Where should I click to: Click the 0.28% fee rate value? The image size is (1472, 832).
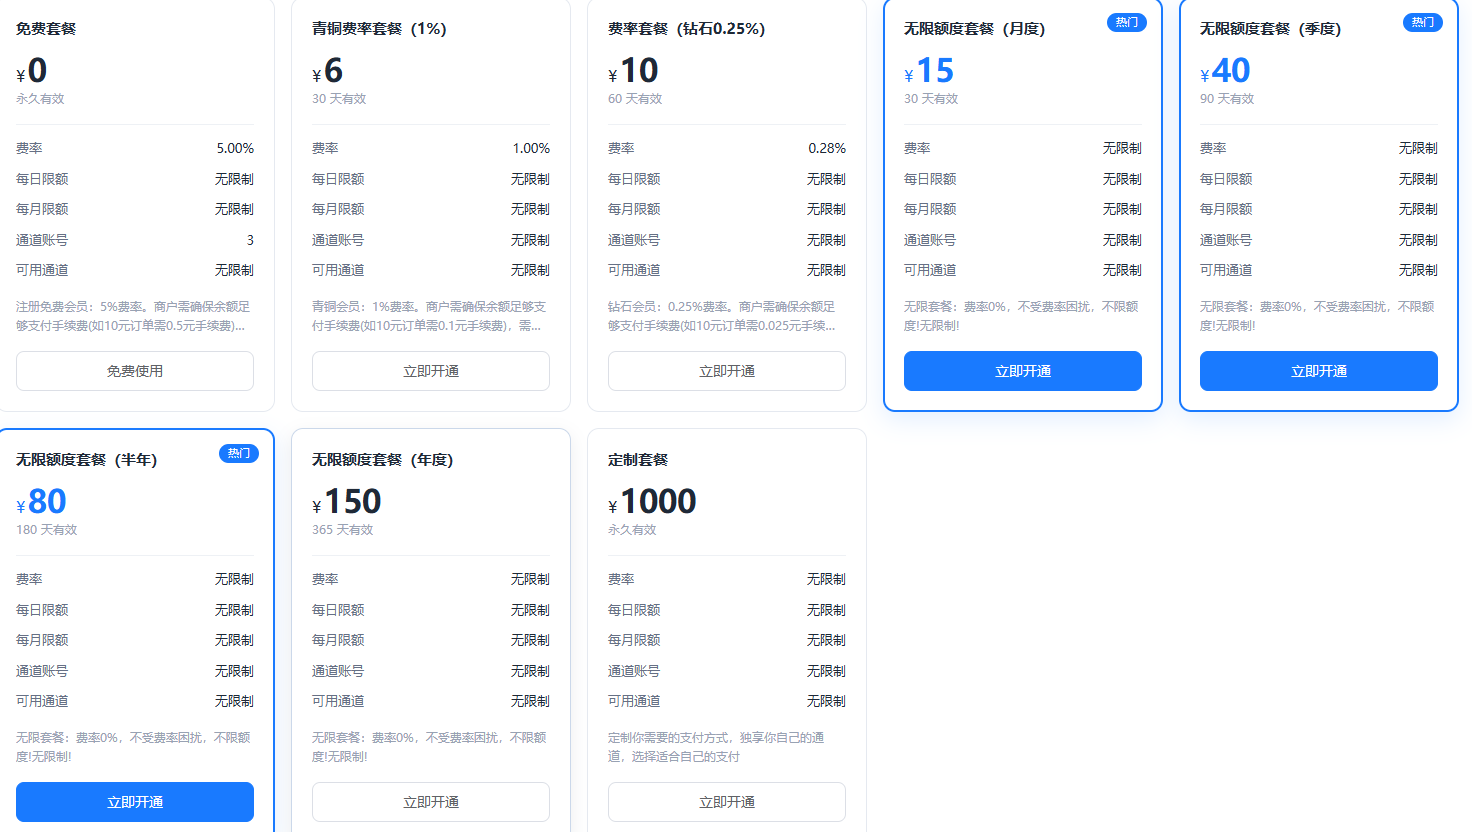pos(827,148)
